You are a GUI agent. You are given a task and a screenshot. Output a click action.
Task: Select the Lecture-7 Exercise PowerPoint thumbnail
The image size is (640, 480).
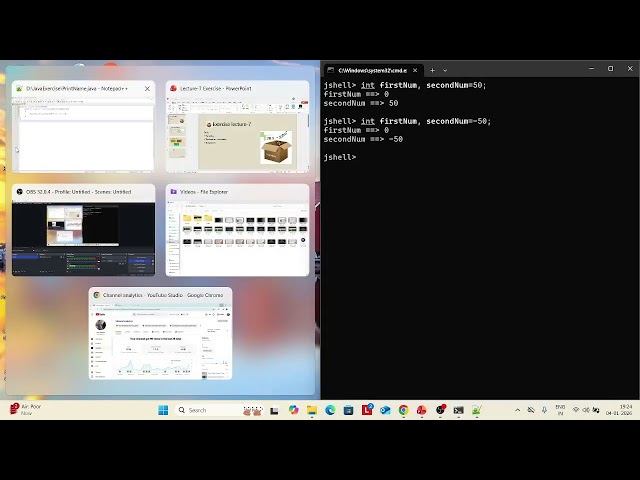(237, 127)
